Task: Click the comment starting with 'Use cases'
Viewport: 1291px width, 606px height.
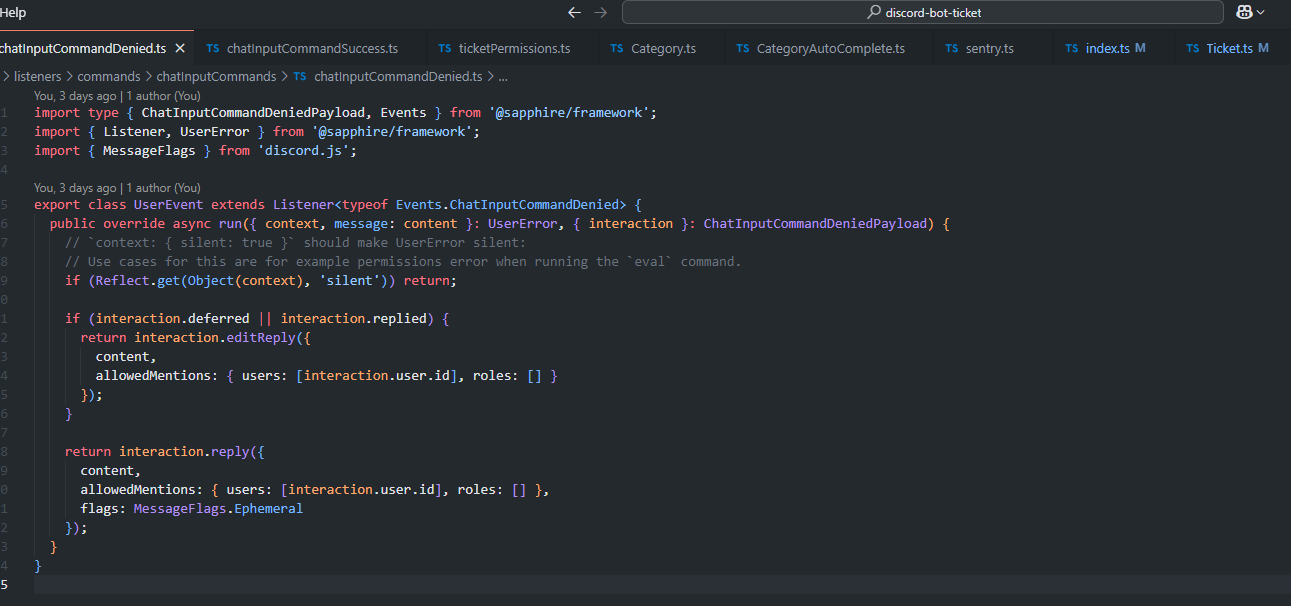Action: tap(403, 261)
